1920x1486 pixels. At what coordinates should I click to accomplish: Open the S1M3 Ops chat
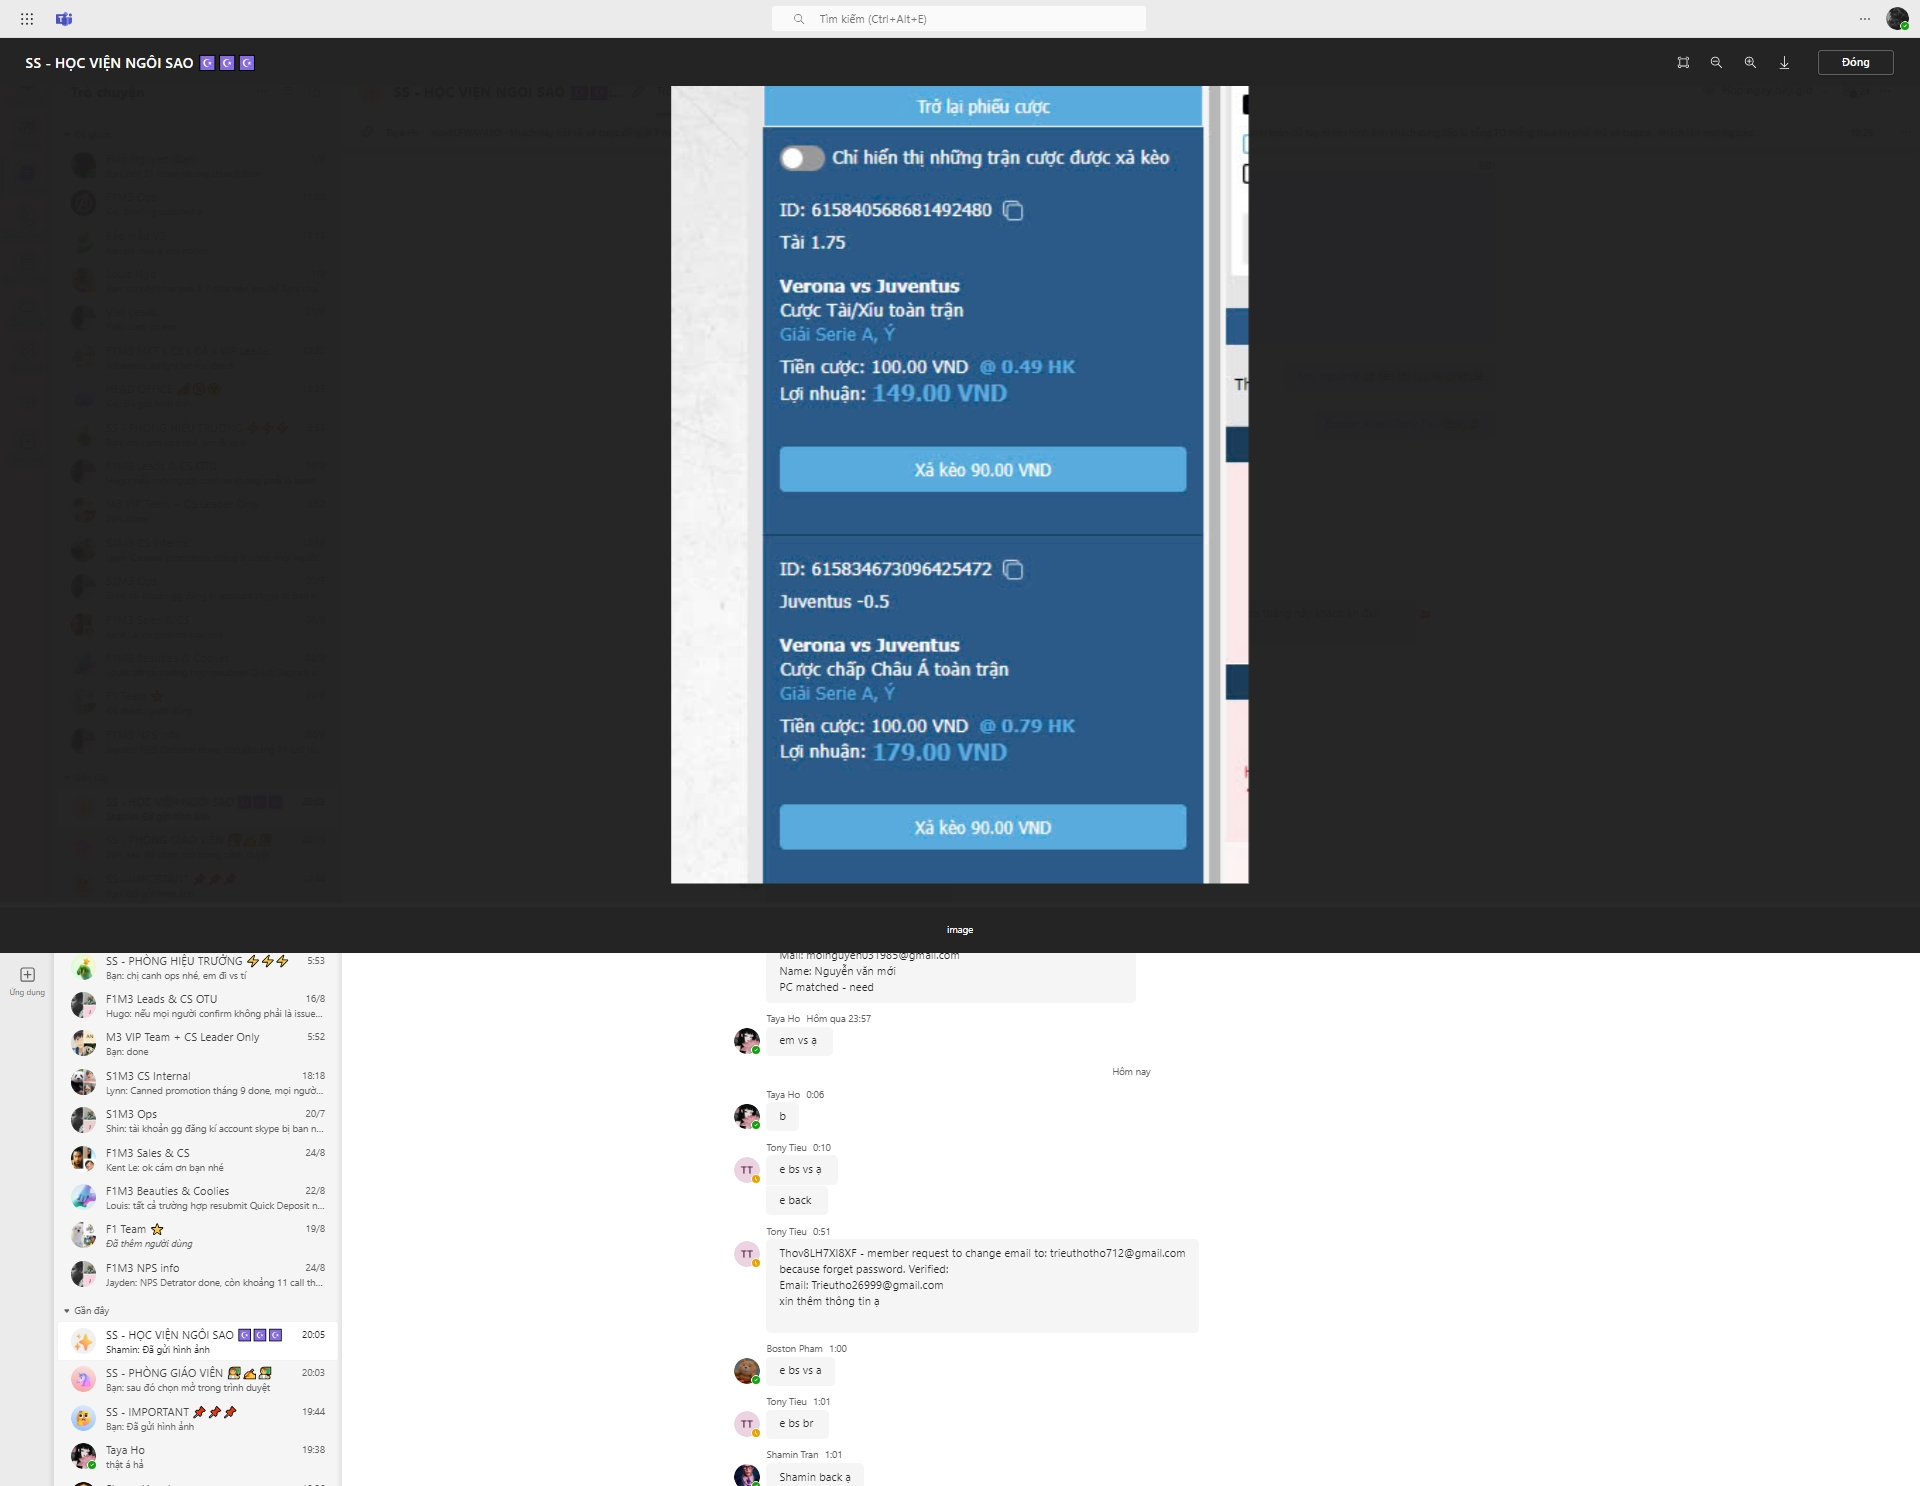tap(198, 1121)
